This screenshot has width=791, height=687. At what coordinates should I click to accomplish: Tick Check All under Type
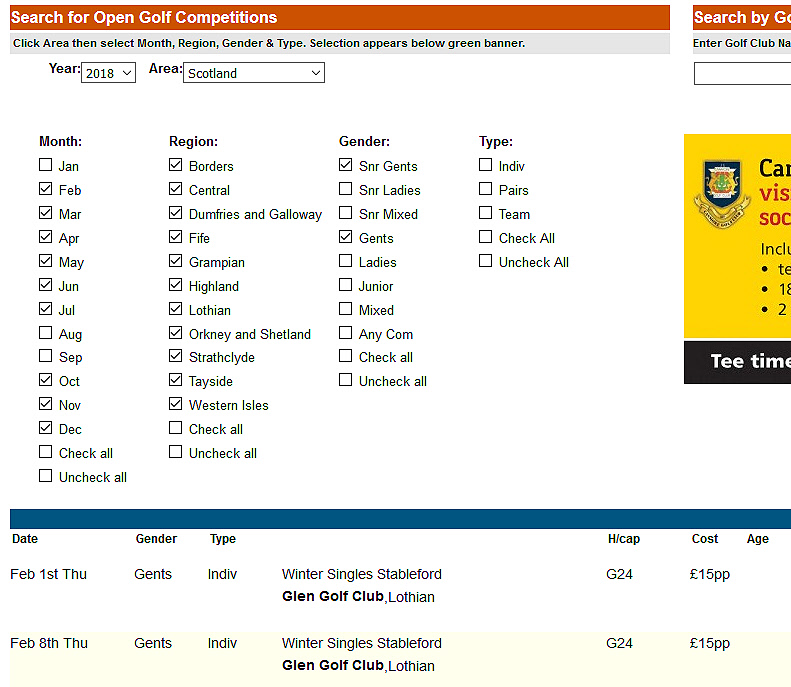[486, 237]
